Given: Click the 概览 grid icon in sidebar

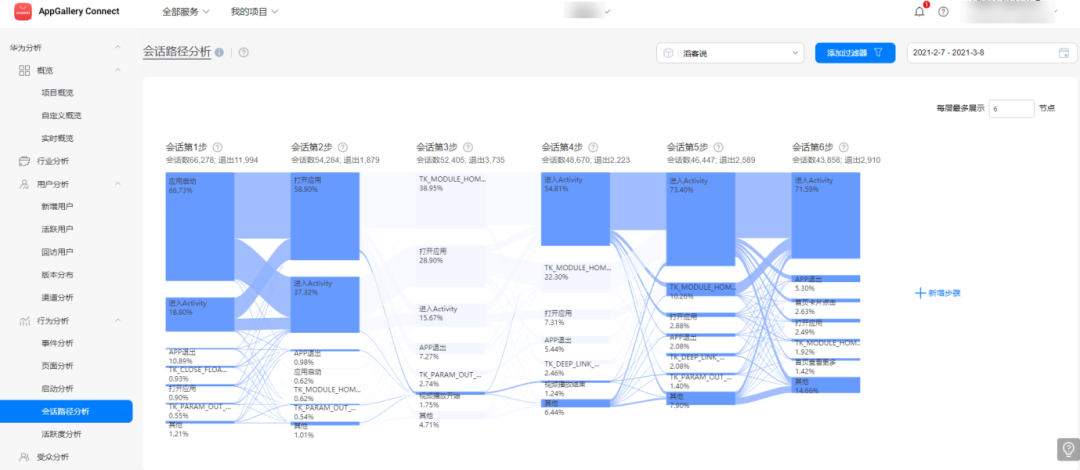Looking at the screenshot, I should click(x=24, y=70).
